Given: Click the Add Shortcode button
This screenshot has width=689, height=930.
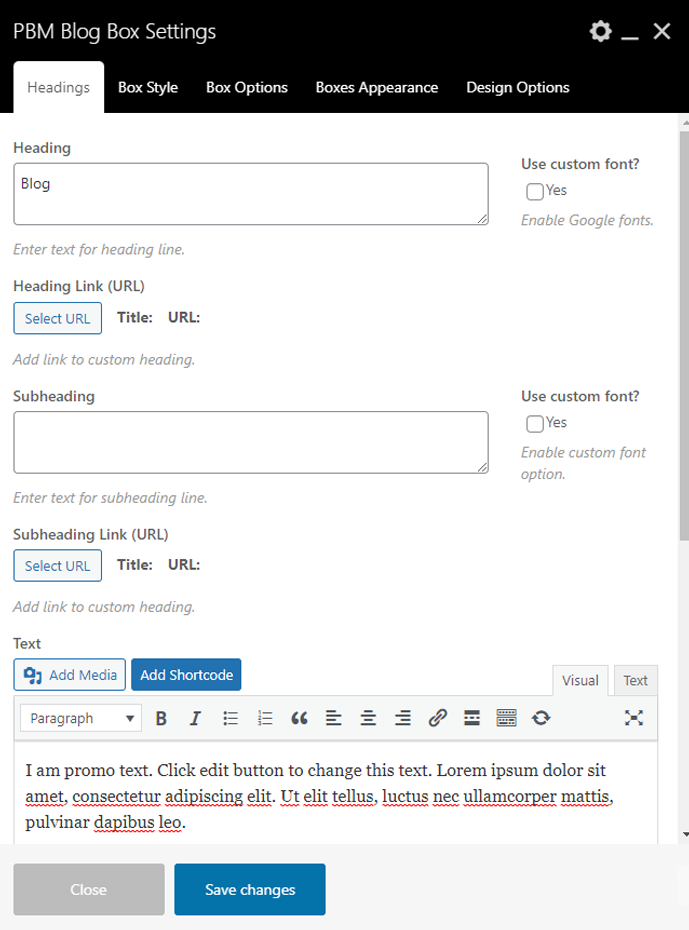Looking at the screenshot, I should (186, 675).
